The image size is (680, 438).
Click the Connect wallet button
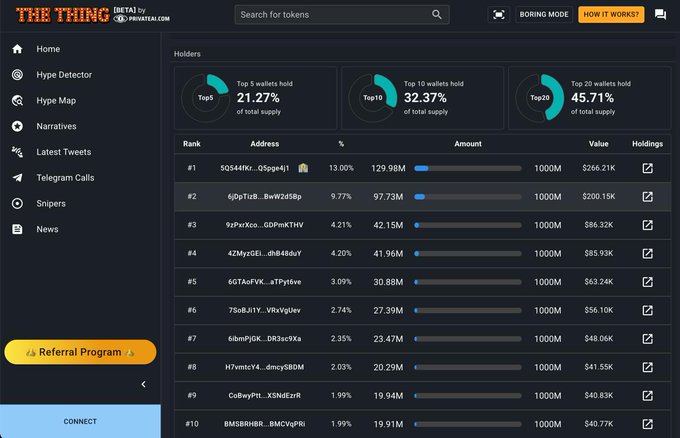[80, 421]
